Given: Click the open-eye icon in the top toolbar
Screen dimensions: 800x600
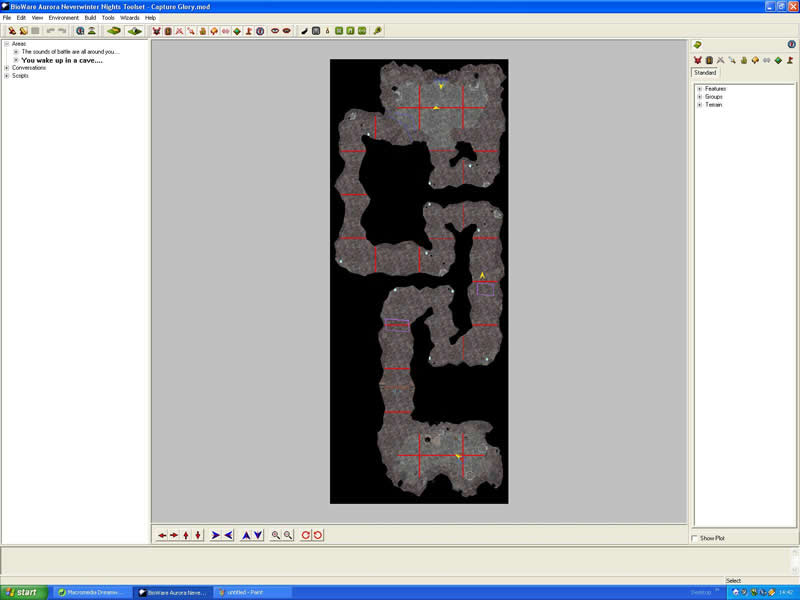Looking at the screenshot, I should [x=275, y=31].
